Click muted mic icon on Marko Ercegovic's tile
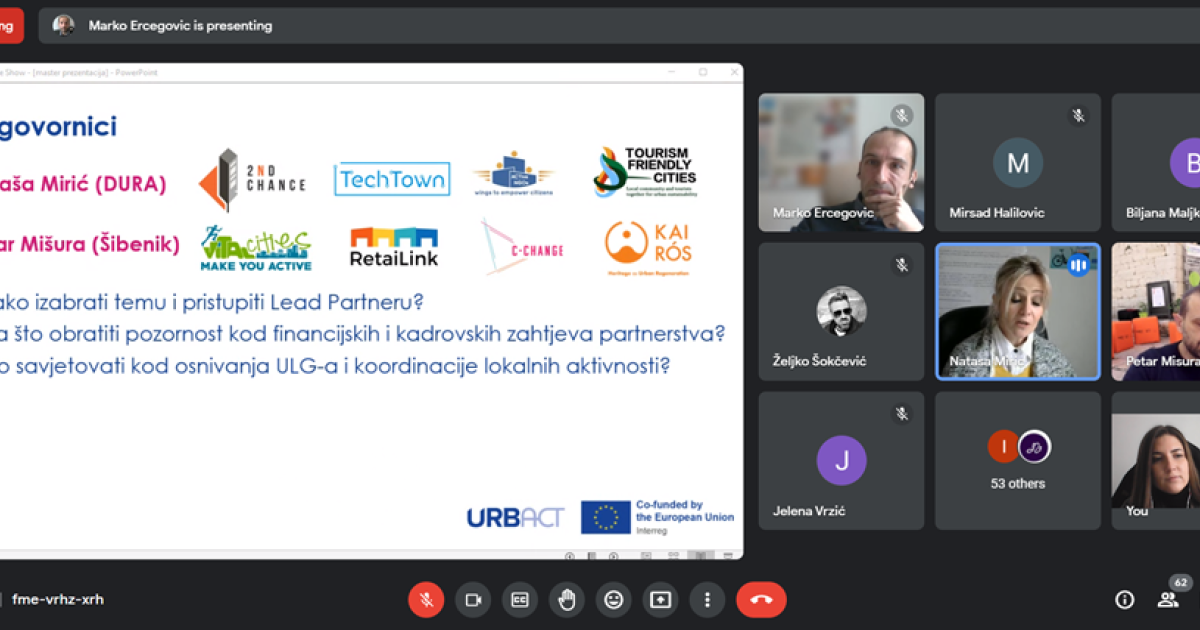Image resolution: width=1200 pixels, height=630 pixels. coord(902,116)
